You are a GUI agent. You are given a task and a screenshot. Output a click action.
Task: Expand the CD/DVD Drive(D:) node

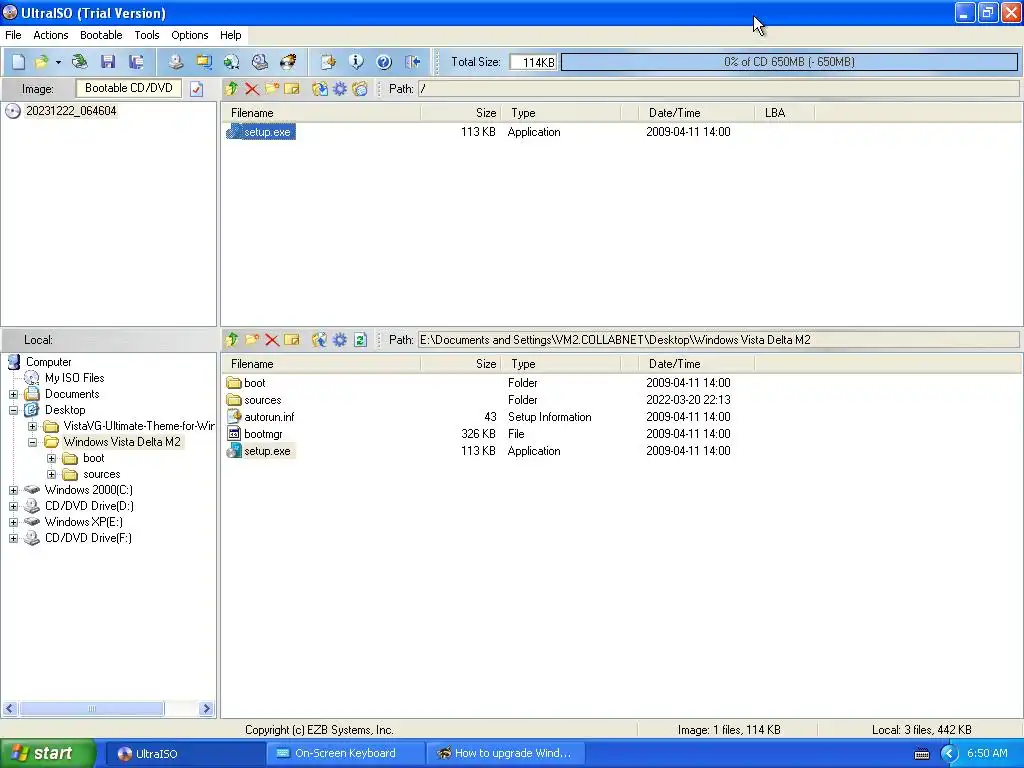13,506
